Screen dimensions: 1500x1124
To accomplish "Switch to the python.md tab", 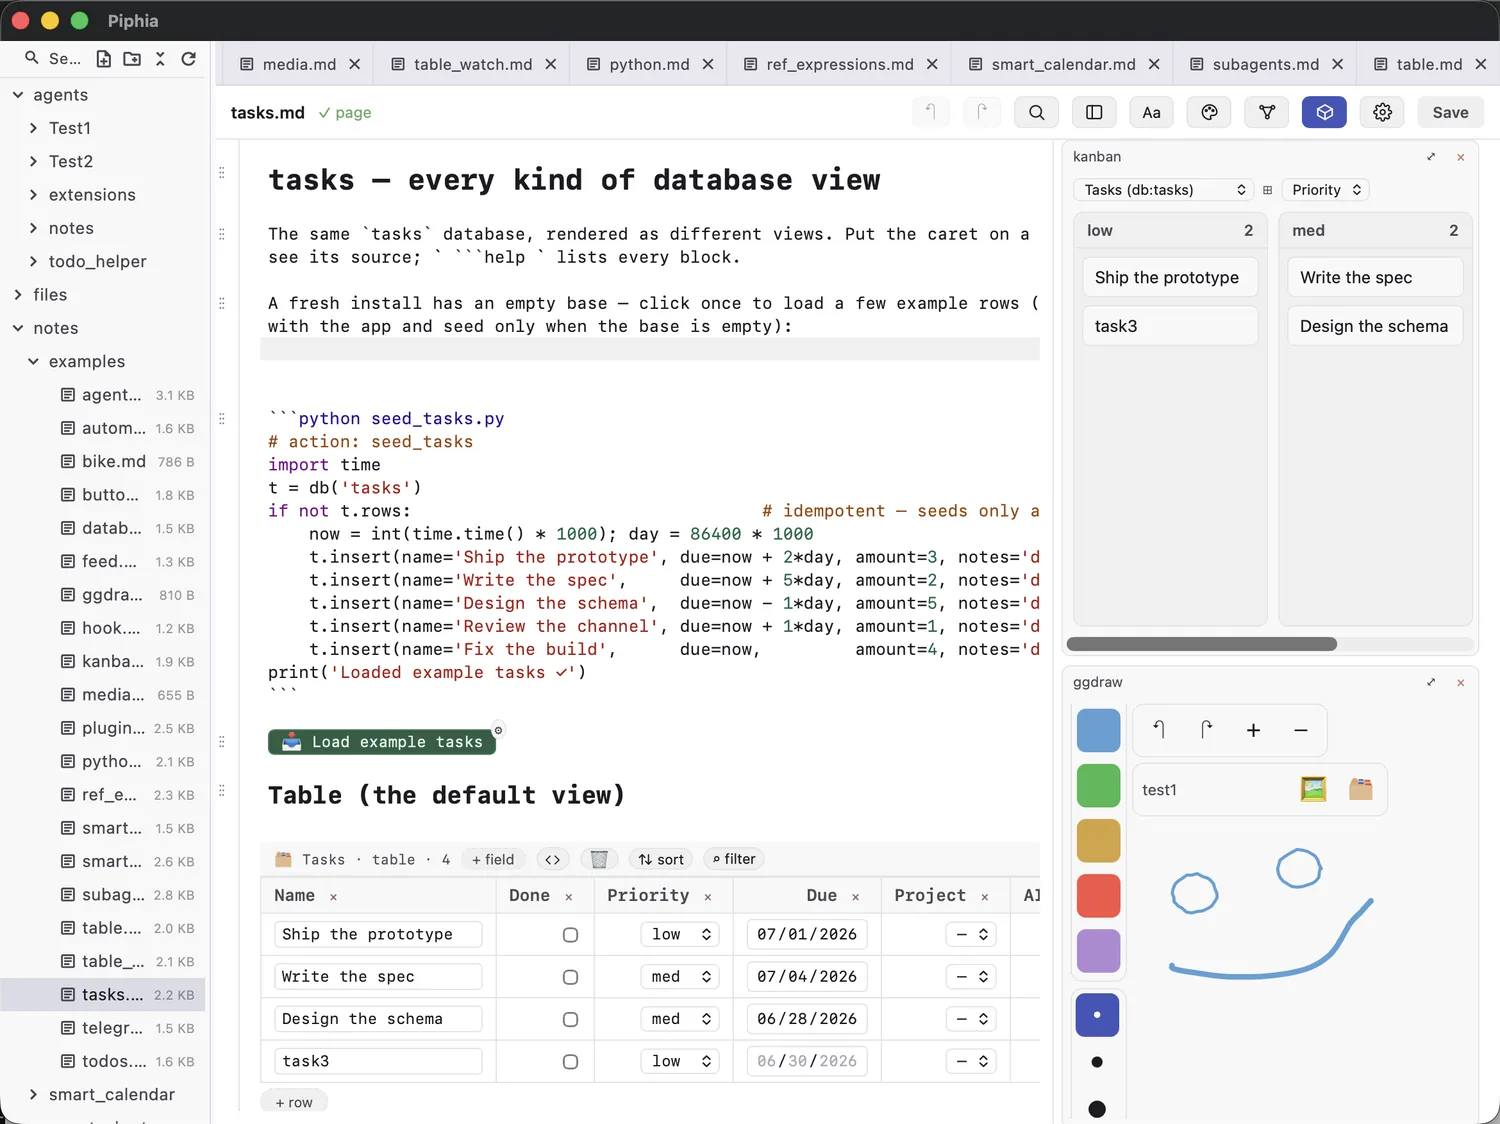I will tap(649, 64).
